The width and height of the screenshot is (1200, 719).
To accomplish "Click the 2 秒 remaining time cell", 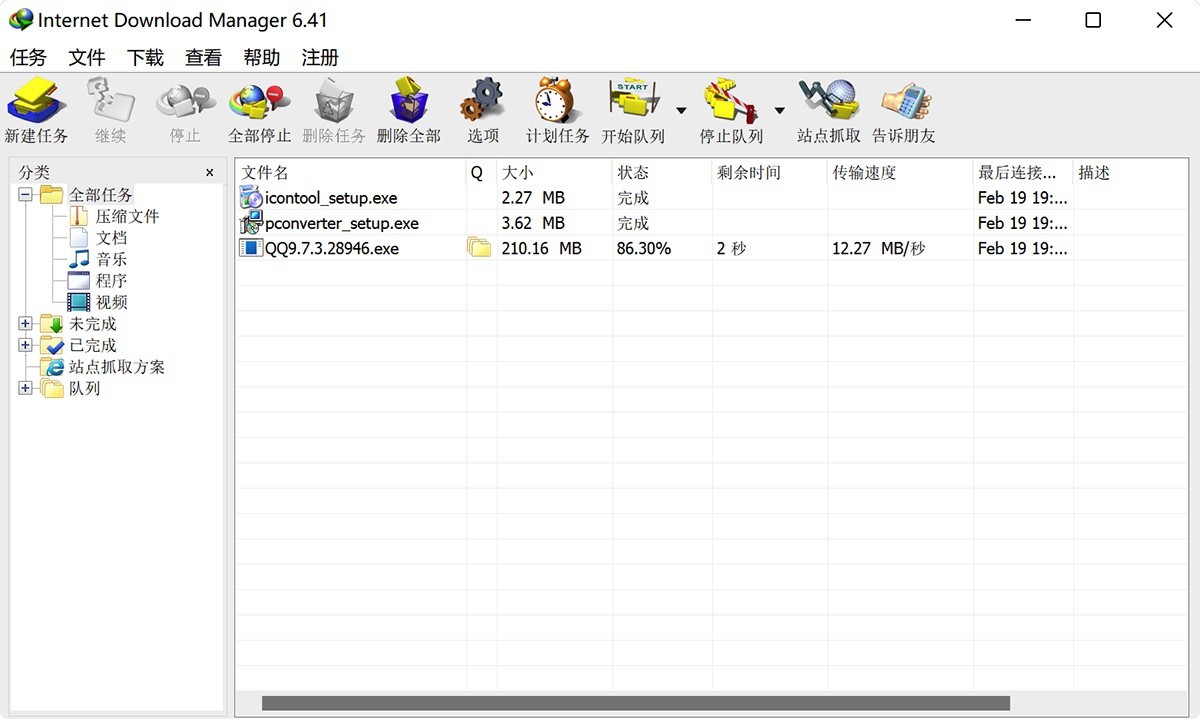I will pyautogui.click(x=731, y=248).
